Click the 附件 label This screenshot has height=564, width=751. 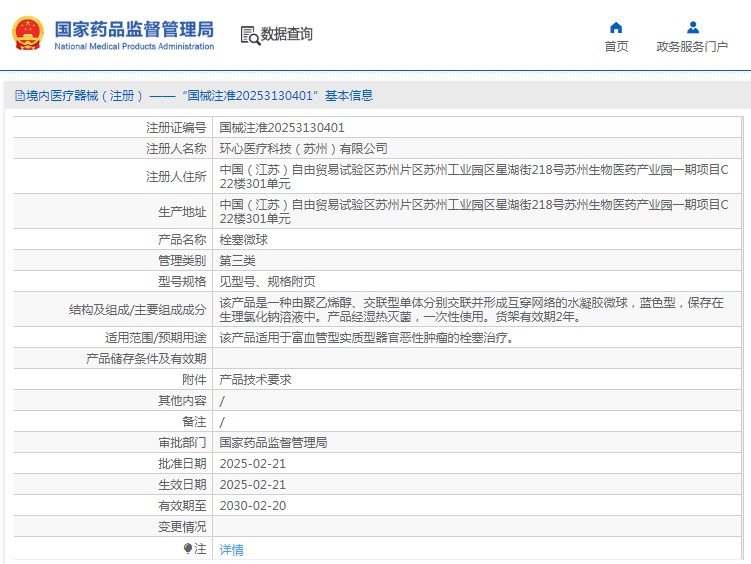tap(194, 380)
